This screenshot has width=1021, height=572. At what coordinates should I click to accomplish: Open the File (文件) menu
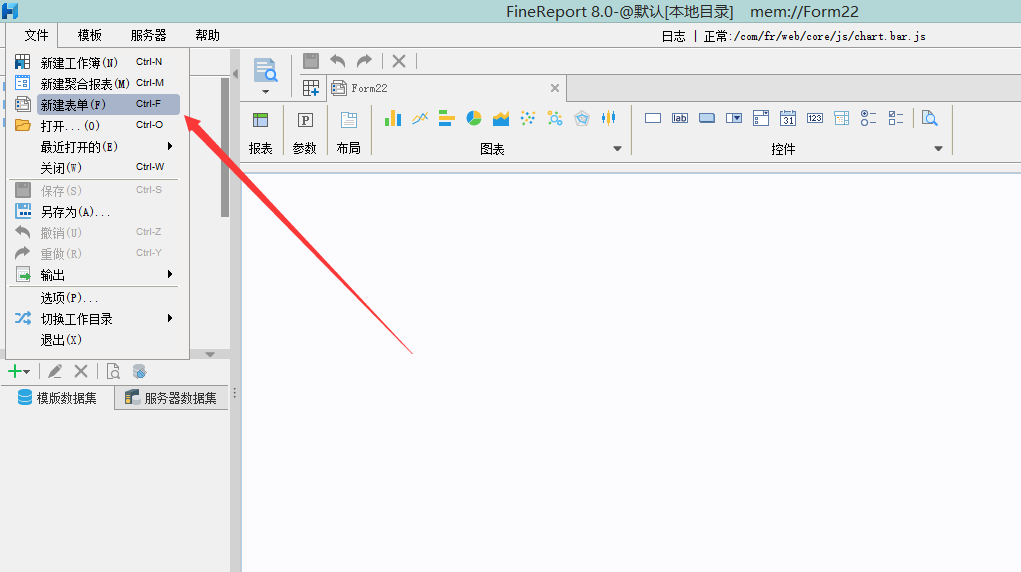36,35
